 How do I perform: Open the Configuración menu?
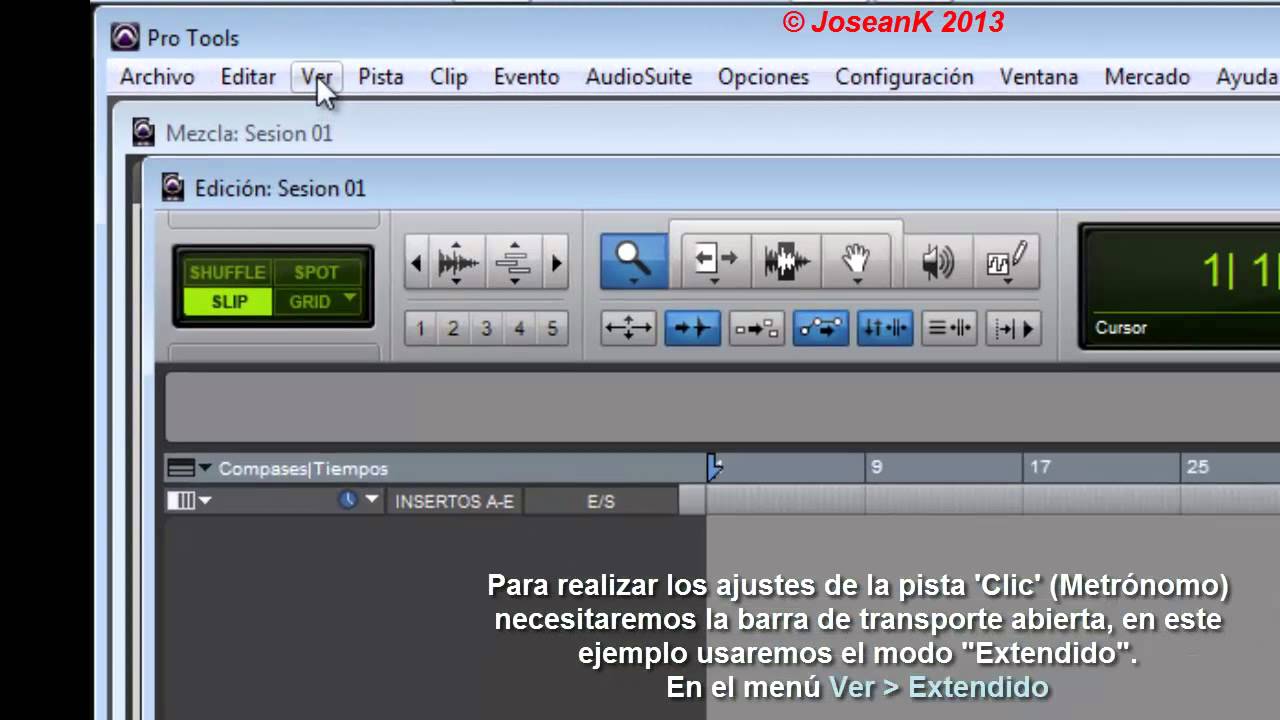(x=904, y=77)
